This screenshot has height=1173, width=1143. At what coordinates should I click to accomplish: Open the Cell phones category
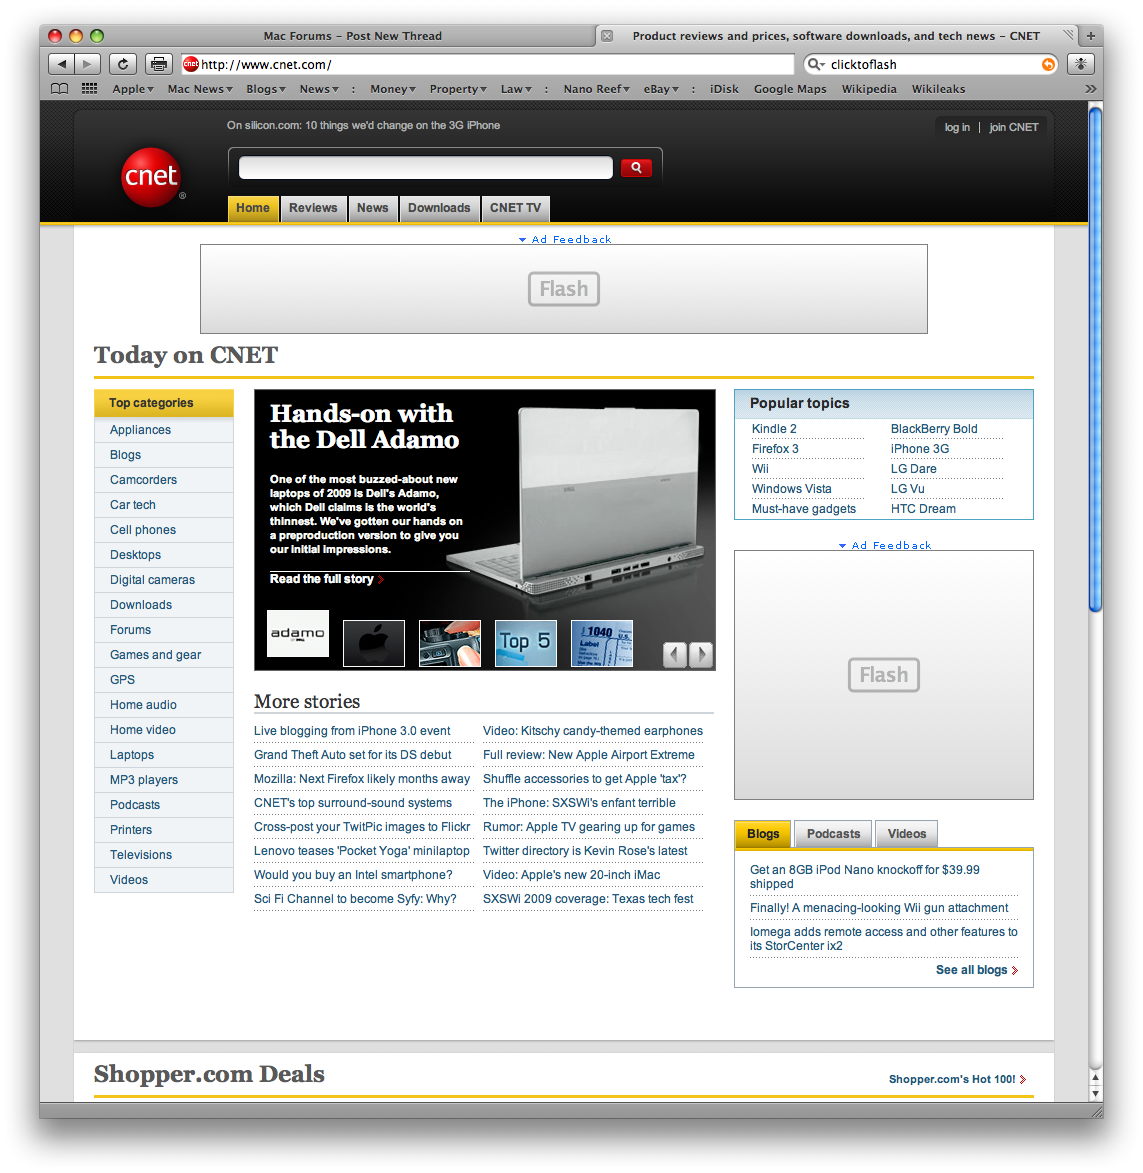point(143,530)
